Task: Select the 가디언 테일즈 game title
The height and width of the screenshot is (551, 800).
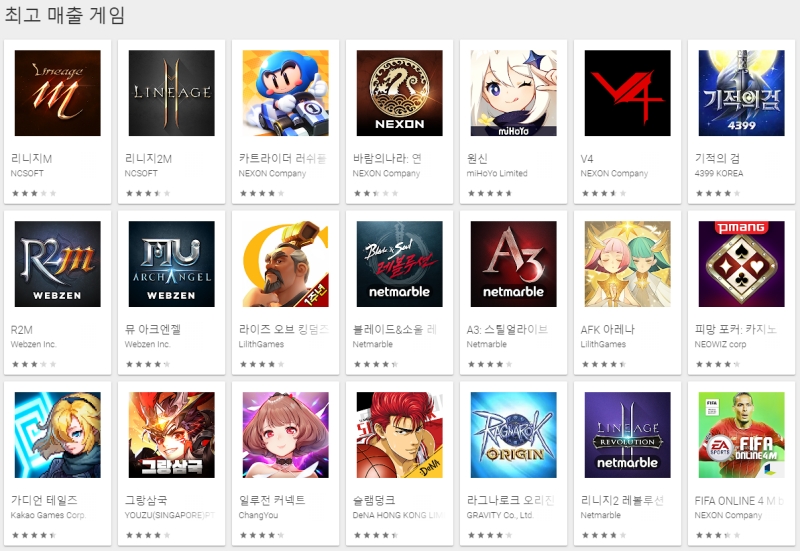Action: point(44,500)
